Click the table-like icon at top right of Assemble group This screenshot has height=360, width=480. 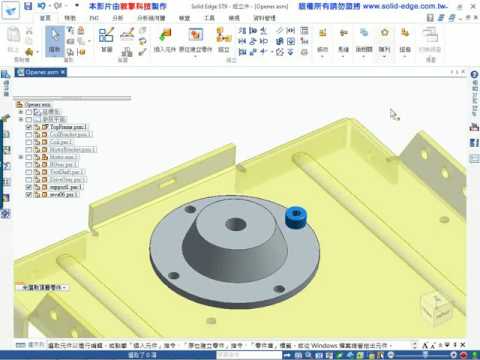304,31
